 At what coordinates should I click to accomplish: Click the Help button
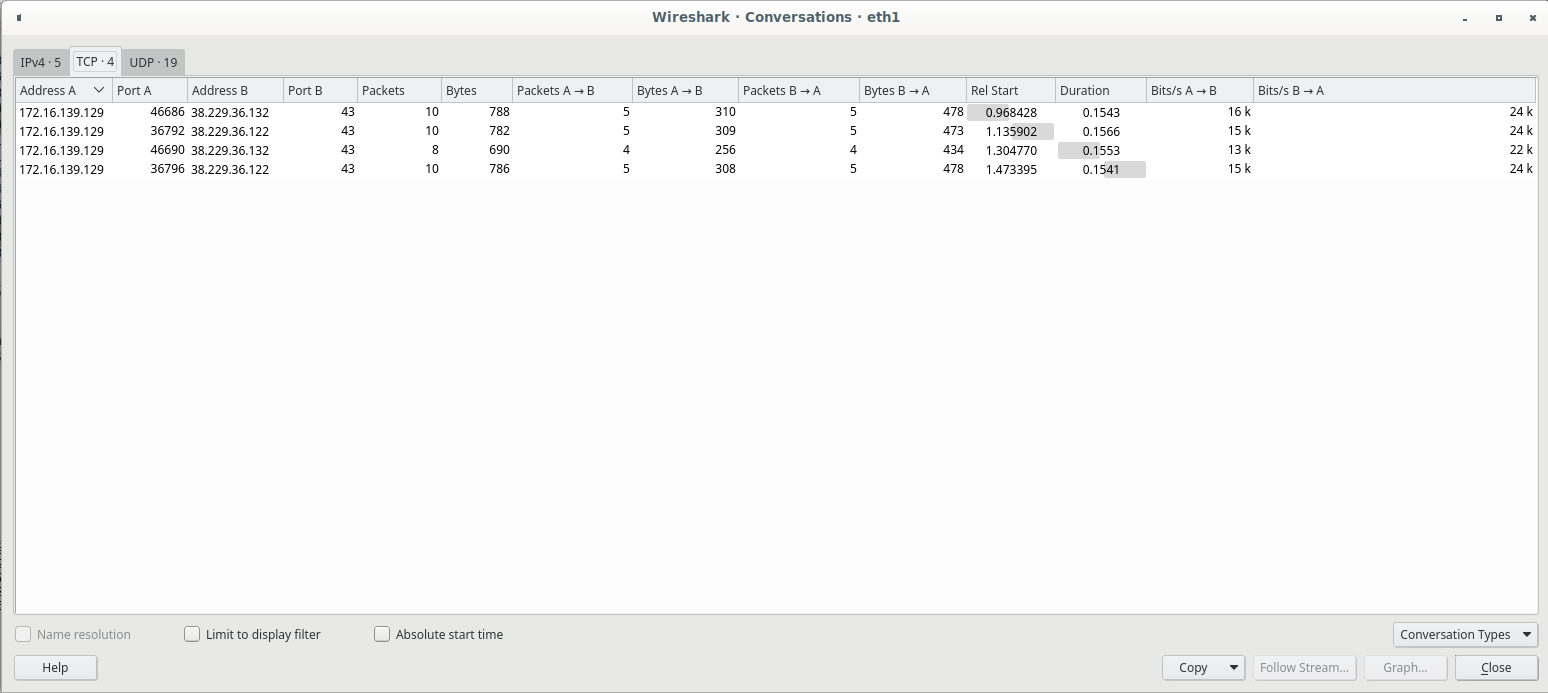56,667
